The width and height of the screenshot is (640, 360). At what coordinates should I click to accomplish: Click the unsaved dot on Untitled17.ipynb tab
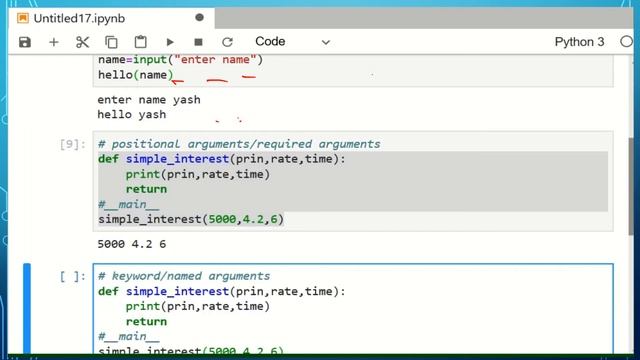[199, 18]
